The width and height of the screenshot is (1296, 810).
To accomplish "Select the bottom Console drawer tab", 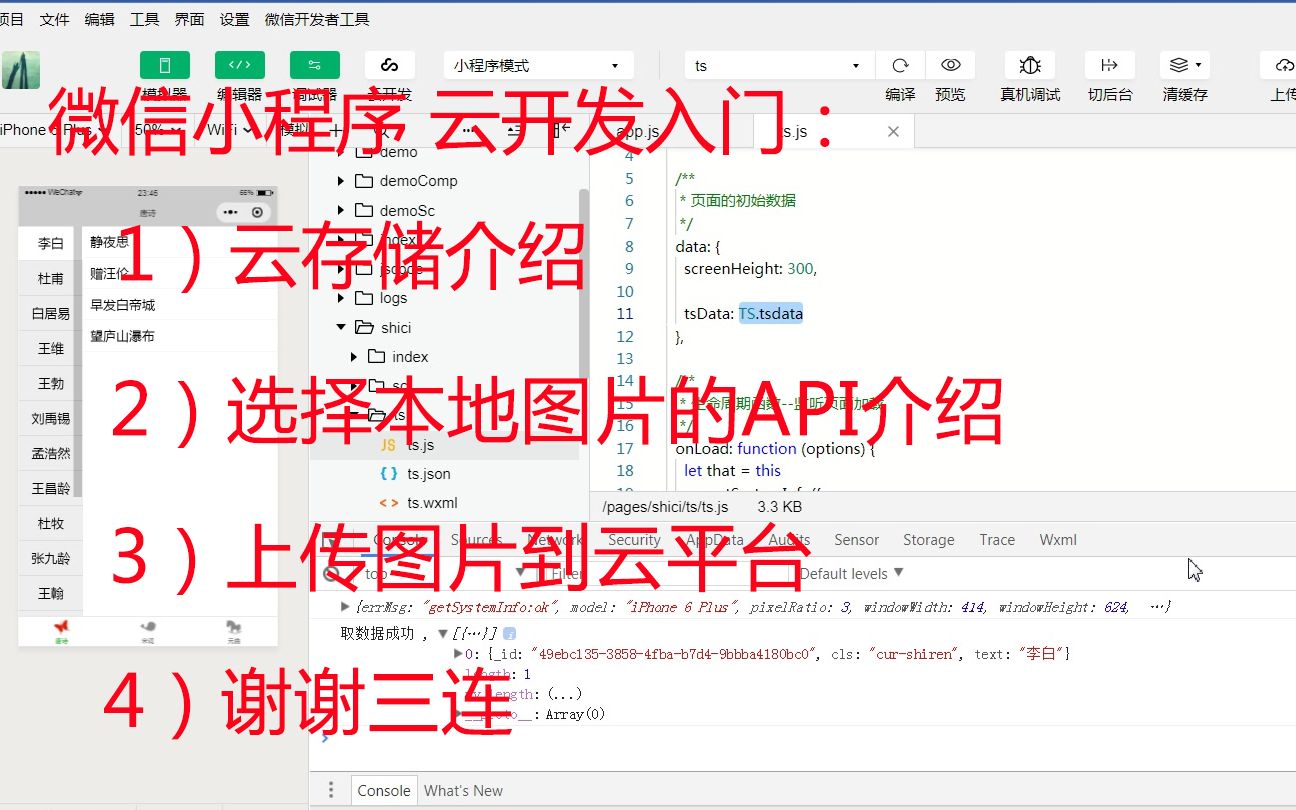I will [x=384, y=790].
